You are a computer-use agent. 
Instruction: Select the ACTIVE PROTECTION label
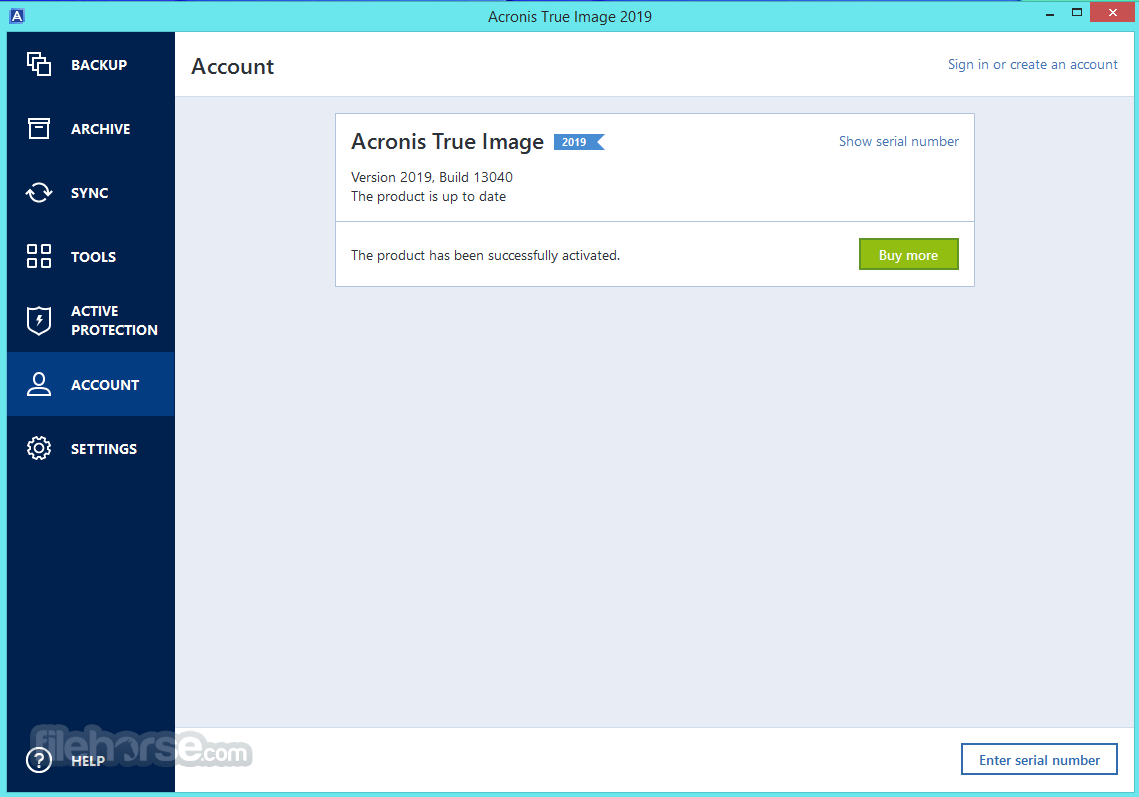[114, 320]
